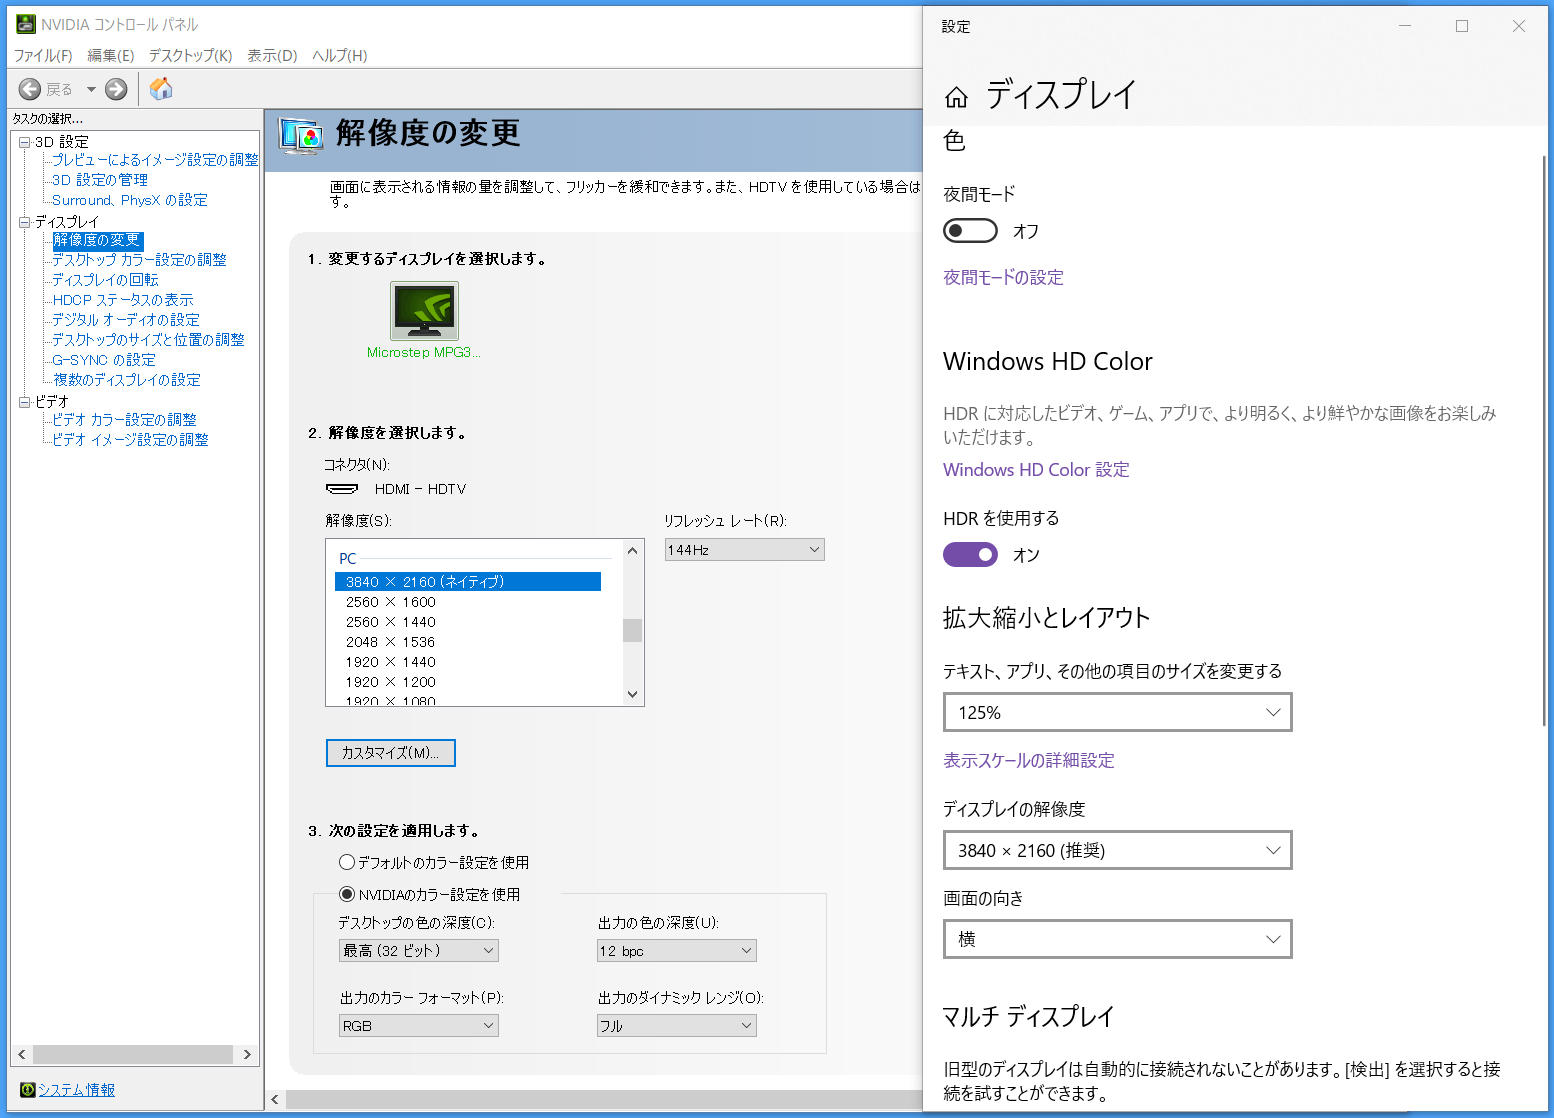1554x1118 pixels.
Task: Click Settings window vertical scrollbar thumb
Action: click(1545, 440)
